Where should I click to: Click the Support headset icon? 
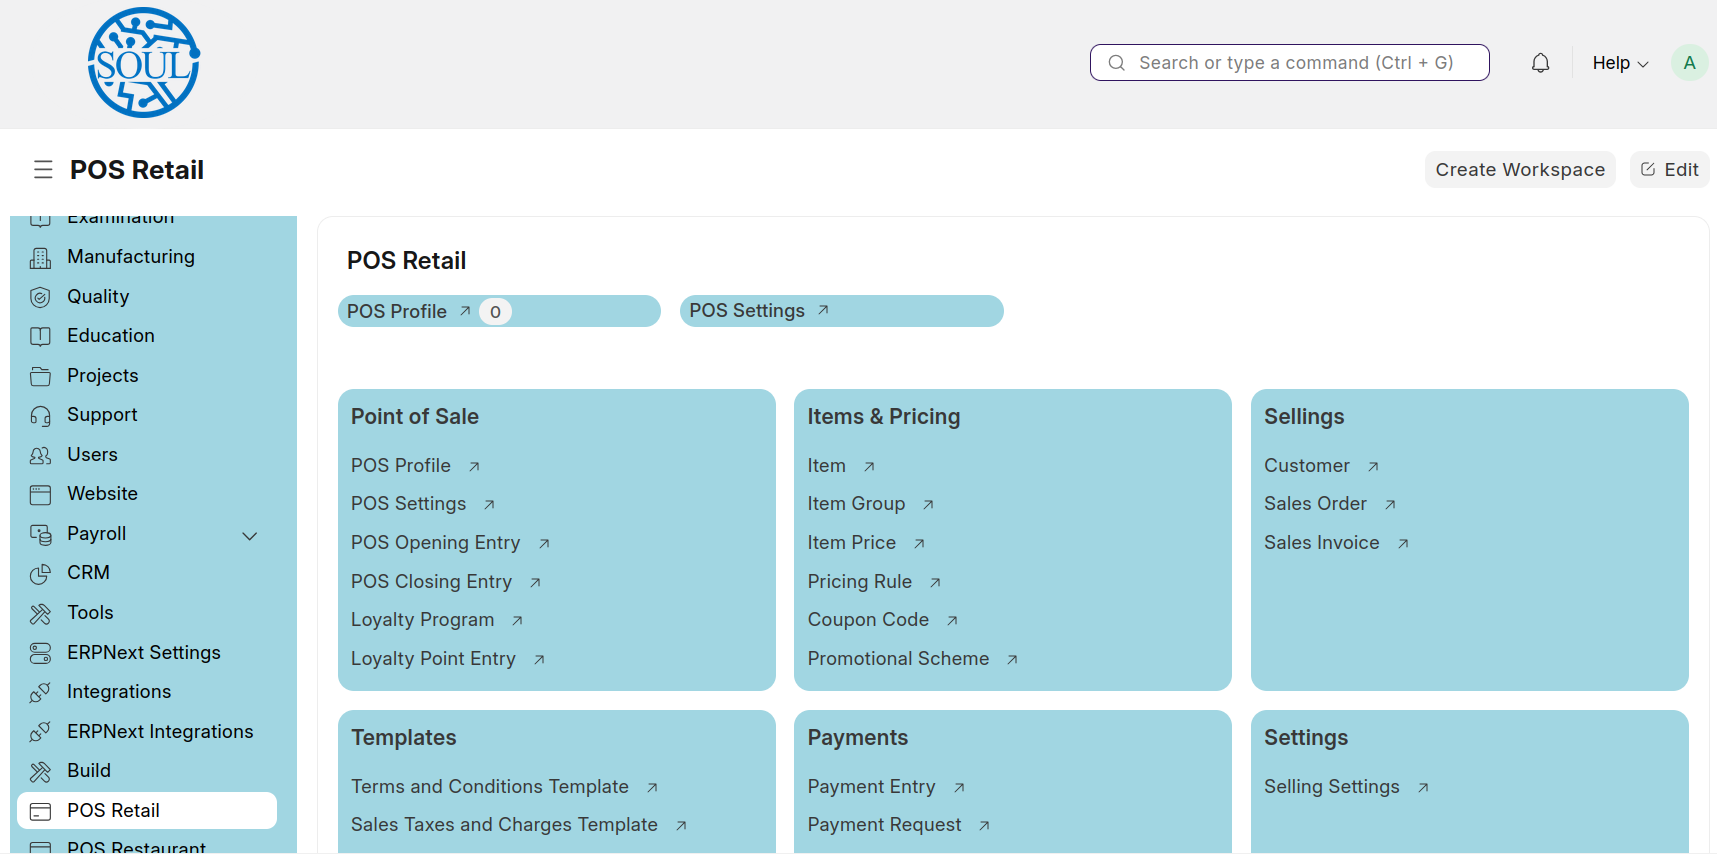pos(40,415)
